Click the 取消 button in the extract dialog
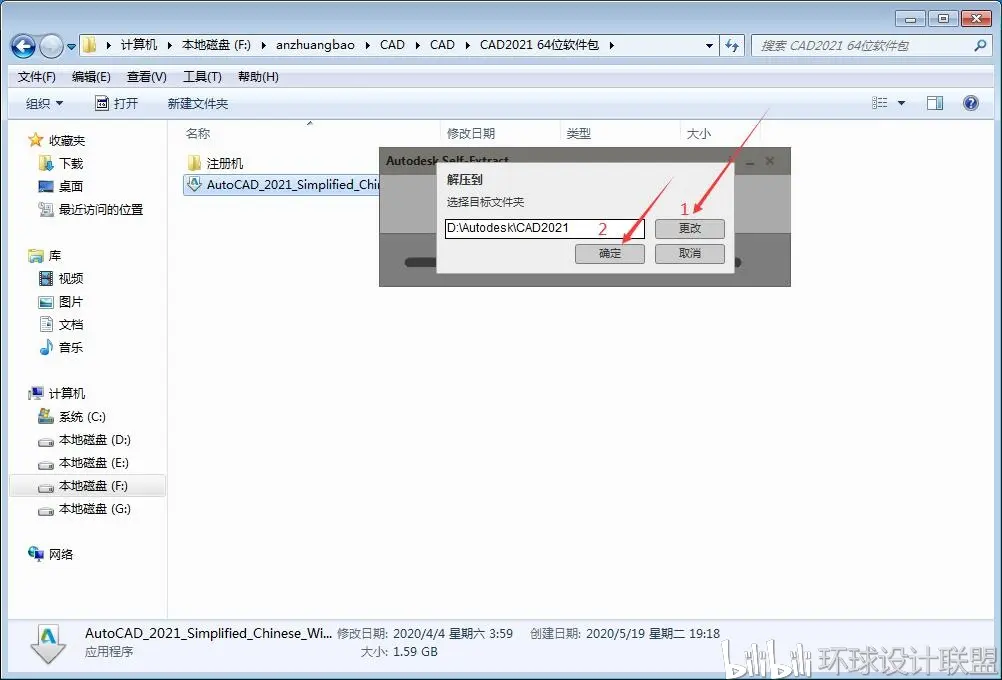The width and height of the screenshot is (1002, 680). click(690, 253)
